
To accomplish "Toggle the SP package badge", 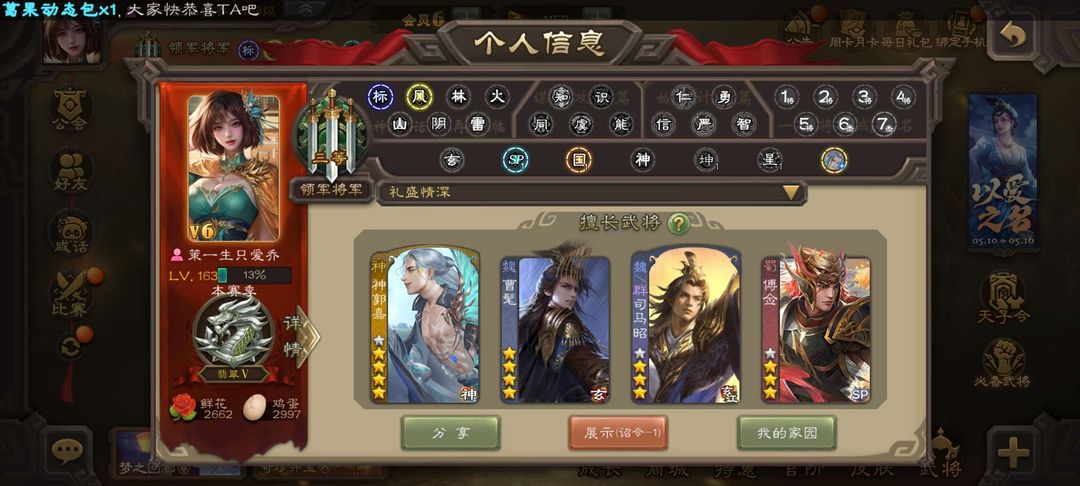I will pyautogui.click(x=515, y=160).
